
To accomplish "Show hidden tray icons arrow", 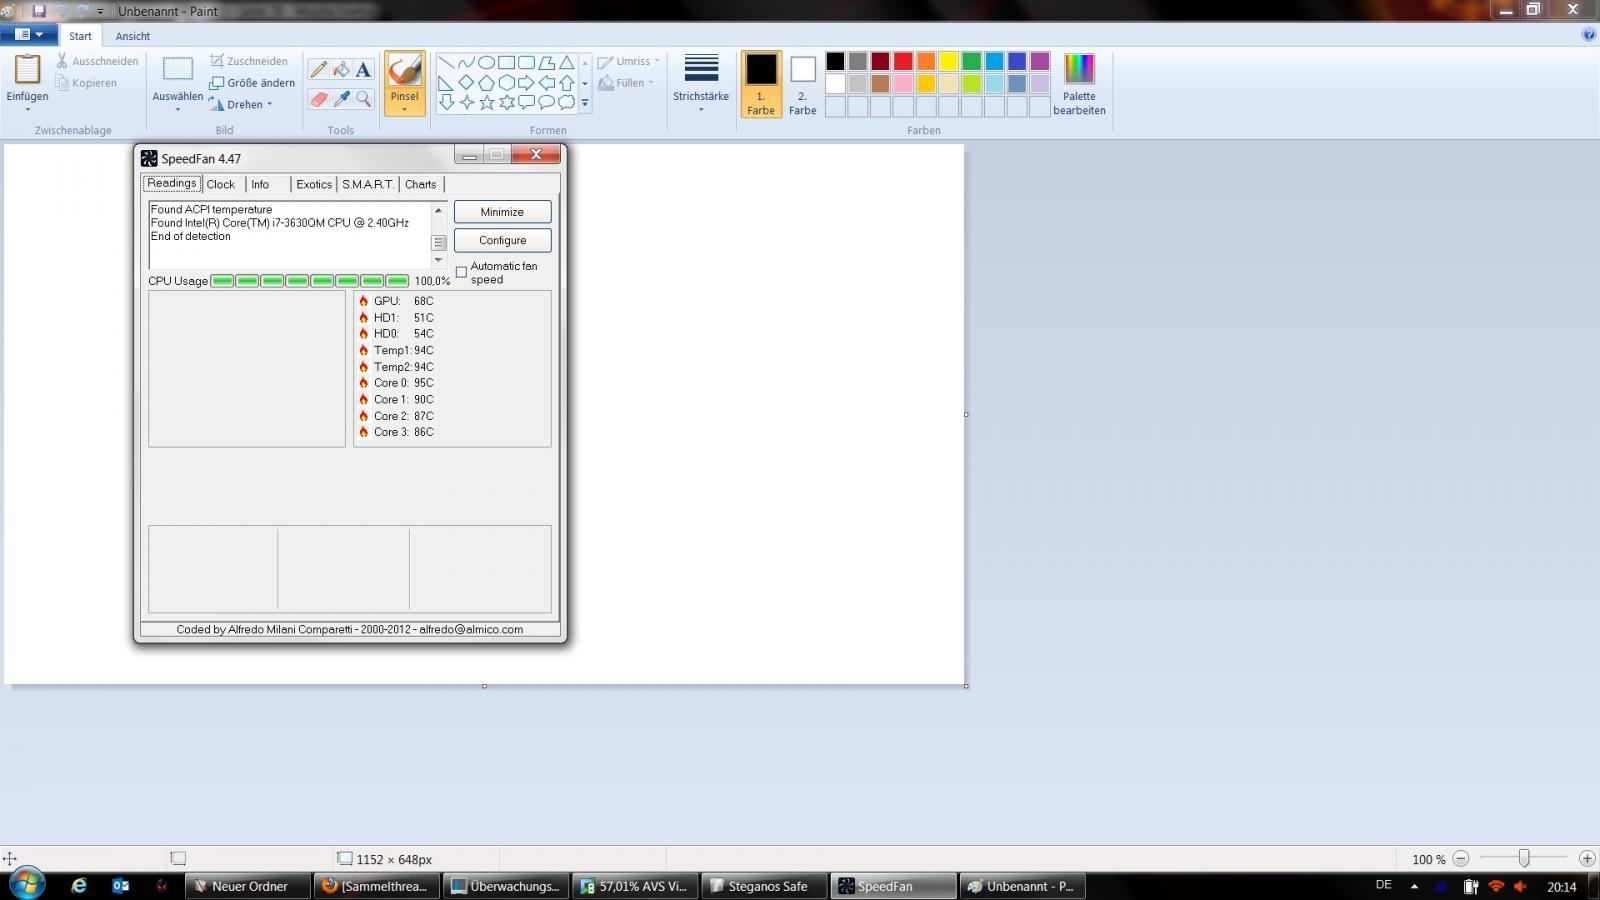I will tap(1414, 886).
